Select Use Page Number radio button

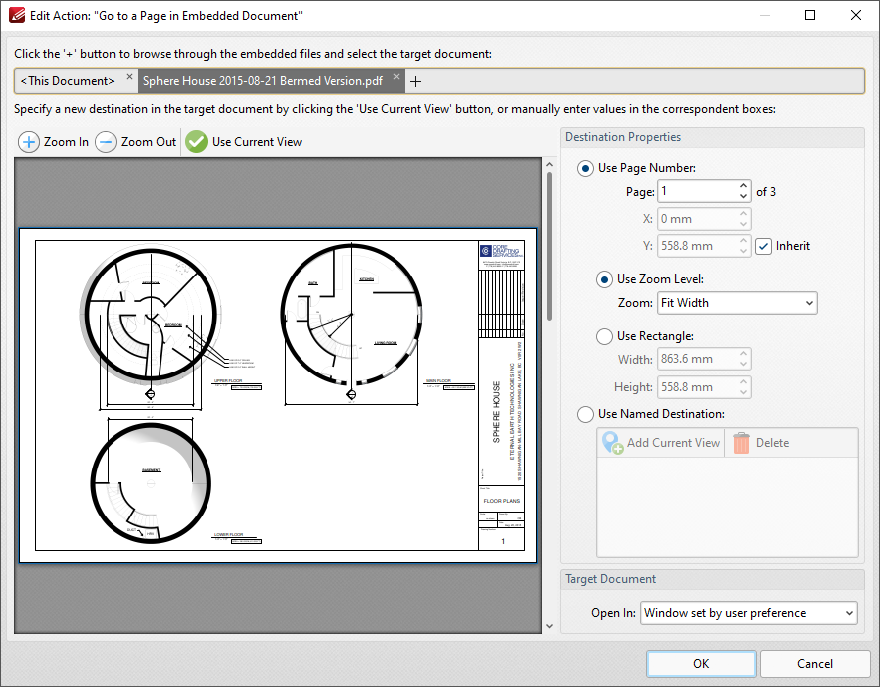(585, 168)
